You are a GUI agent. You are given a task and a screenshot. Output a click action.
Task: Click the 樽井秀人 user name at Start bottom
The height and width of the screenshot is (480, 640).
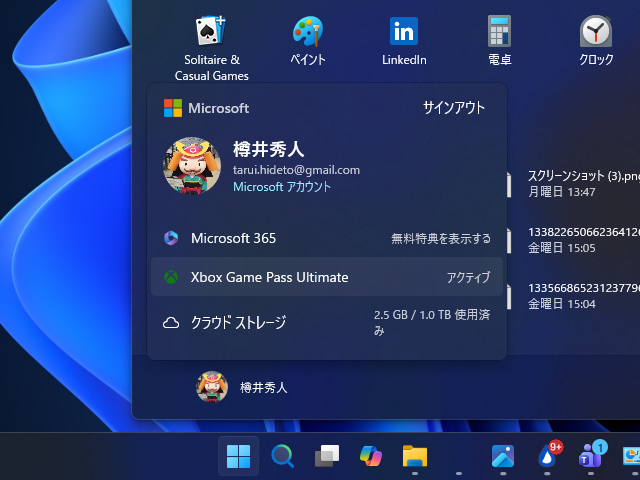[x=264, y=387]
